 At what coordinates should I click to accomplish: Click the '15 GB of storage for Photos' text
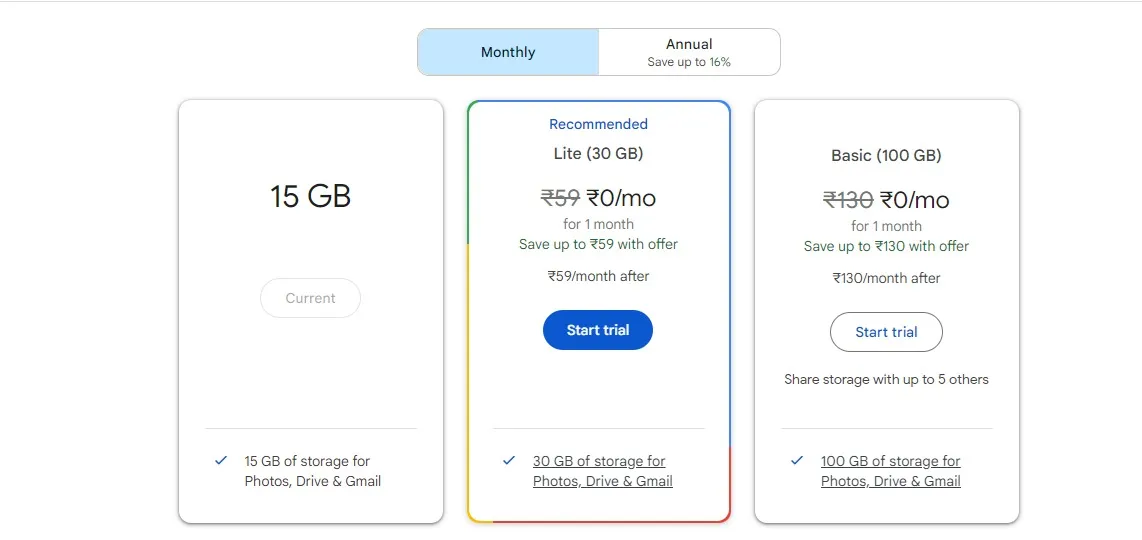307,461
